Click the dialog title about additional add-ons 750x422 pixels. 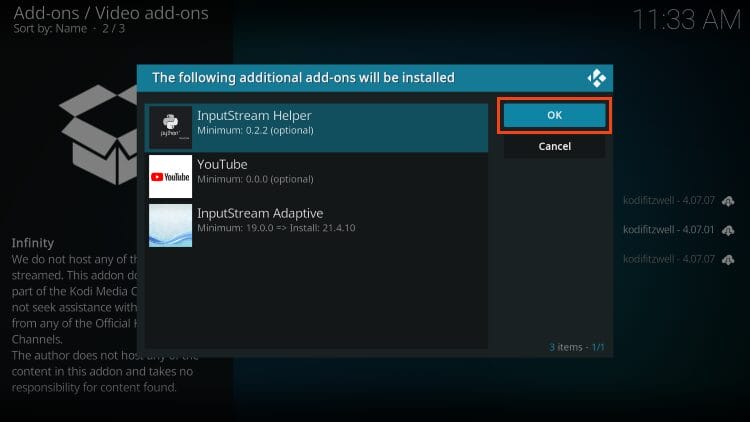click(303, 78)
